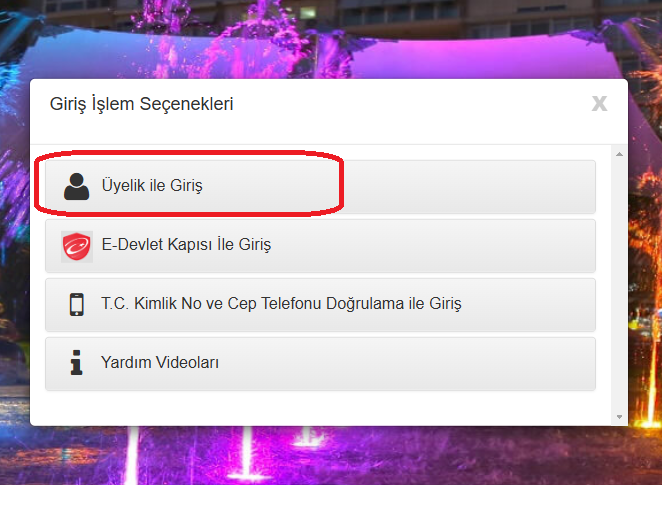Image resolution: width=662 pixels, height=506 pixels.
Task: Click the "Üyelik ile Giriş" text label
Action: [152, 186]
